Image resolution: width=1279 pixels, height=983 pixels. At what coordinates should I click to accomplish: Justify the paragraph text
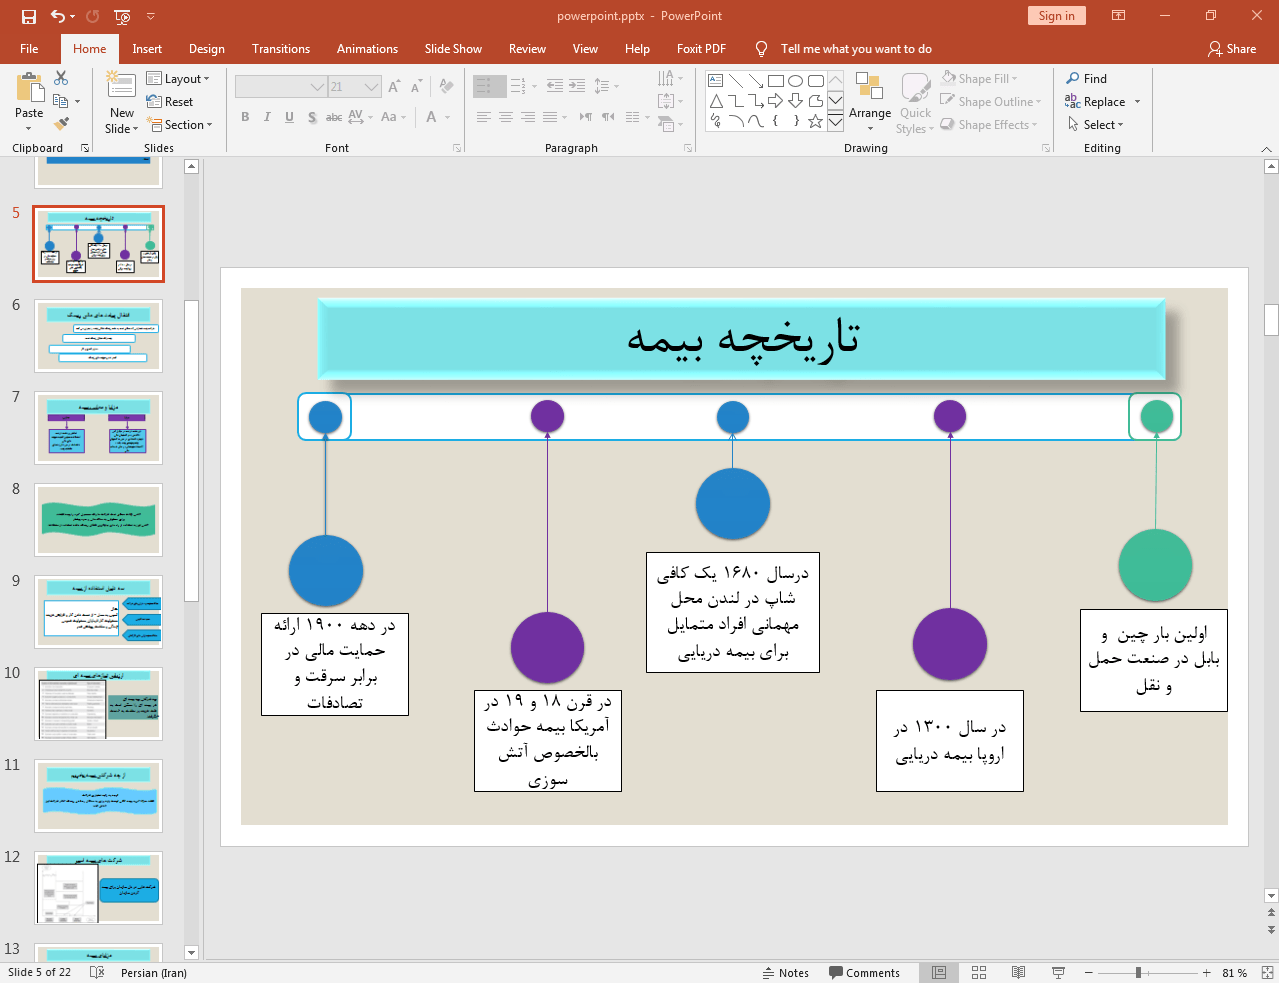coord(550,117)
